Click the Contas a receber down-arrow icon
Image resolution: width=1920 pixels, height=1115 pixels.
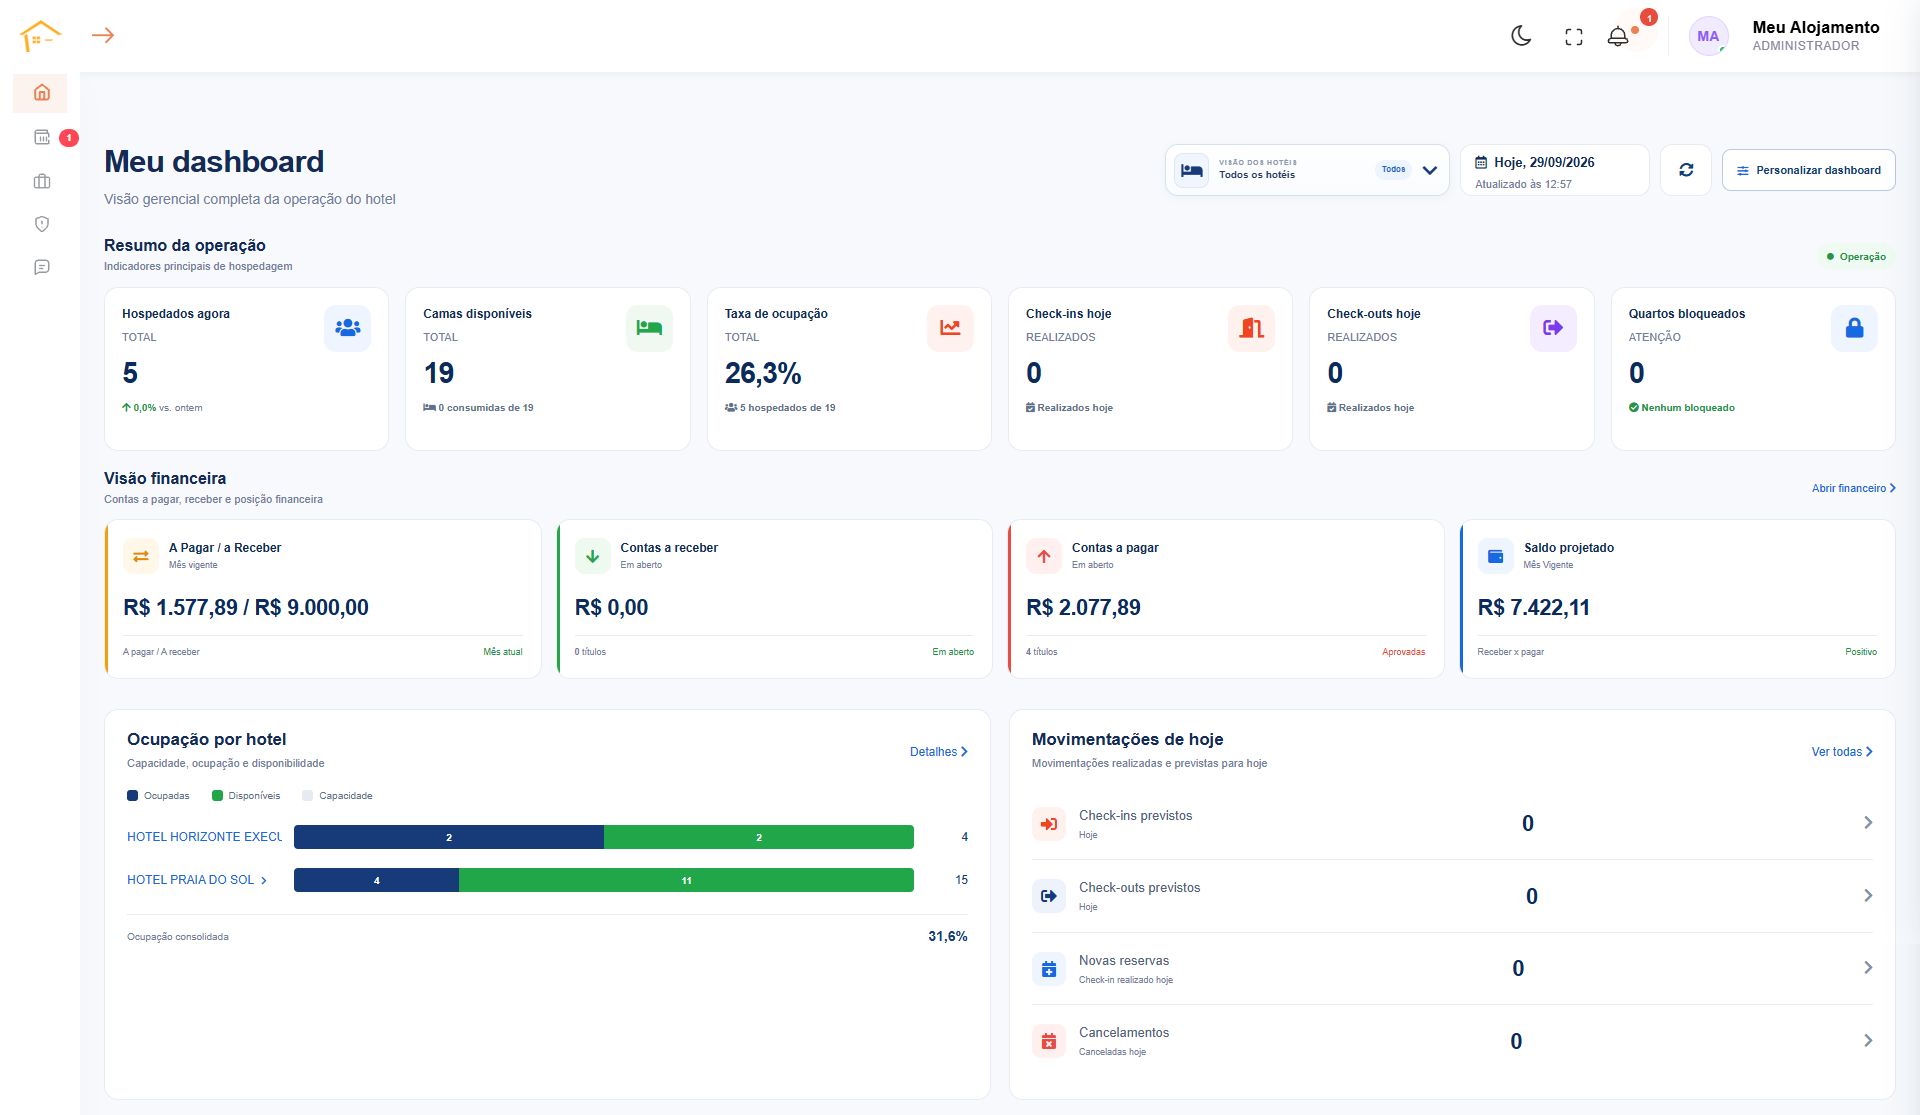593,556
